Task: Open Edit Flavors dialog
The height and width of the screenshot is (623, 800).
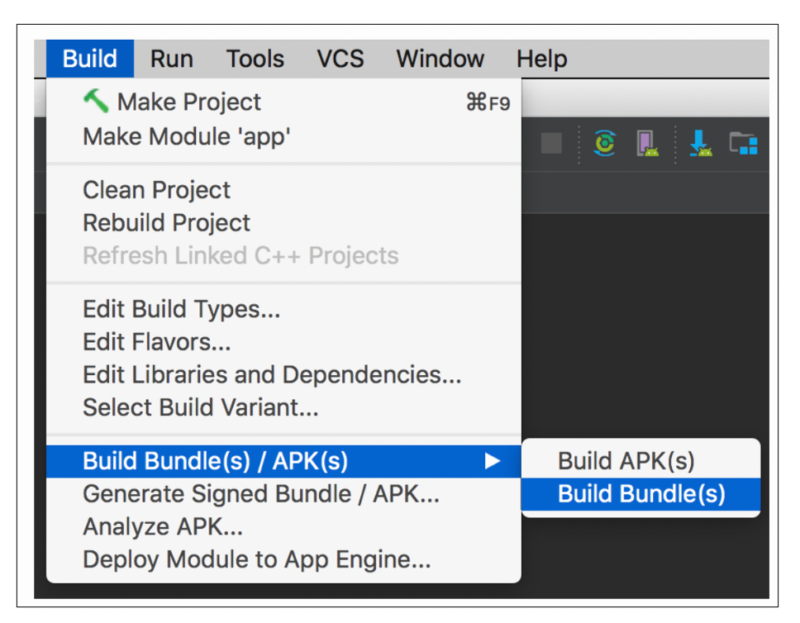Action: coord(157,341)
